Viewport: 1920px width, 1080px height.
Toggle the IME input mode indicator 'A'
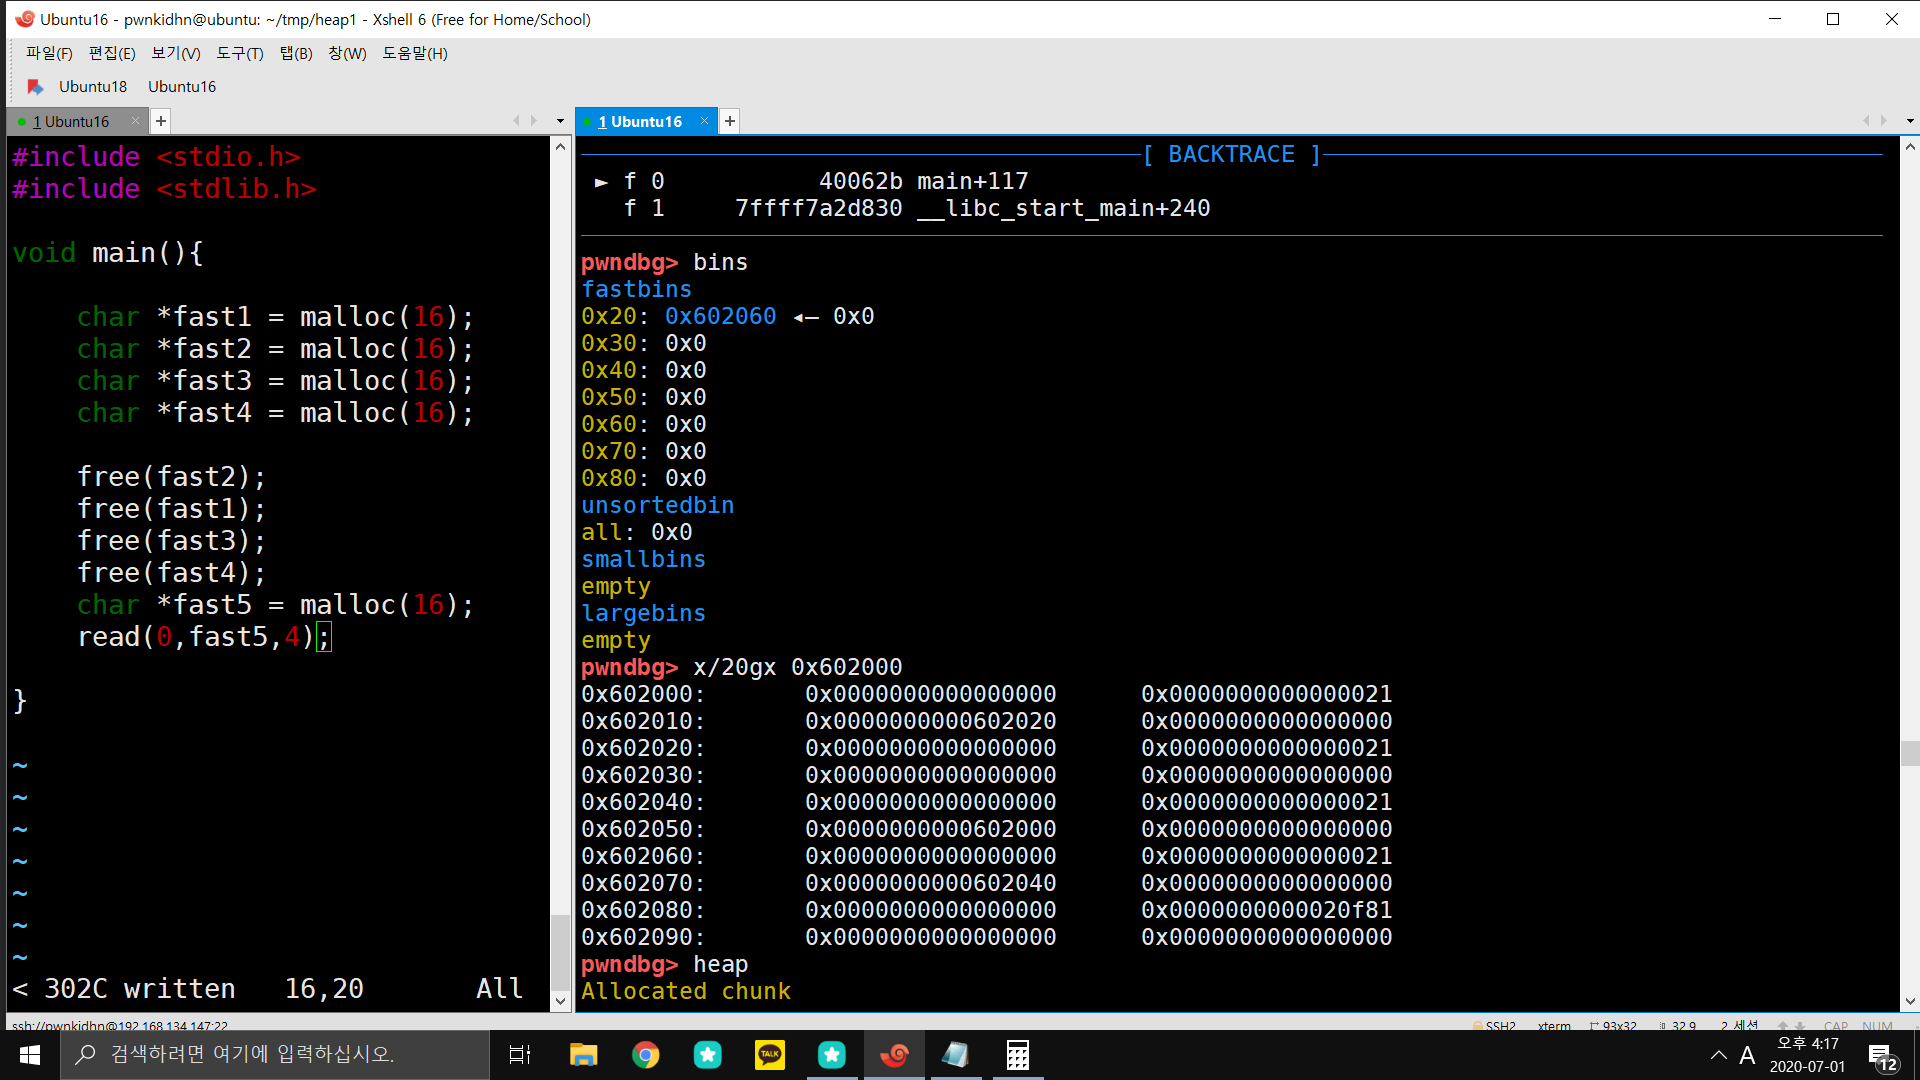pos(1747,1055)
